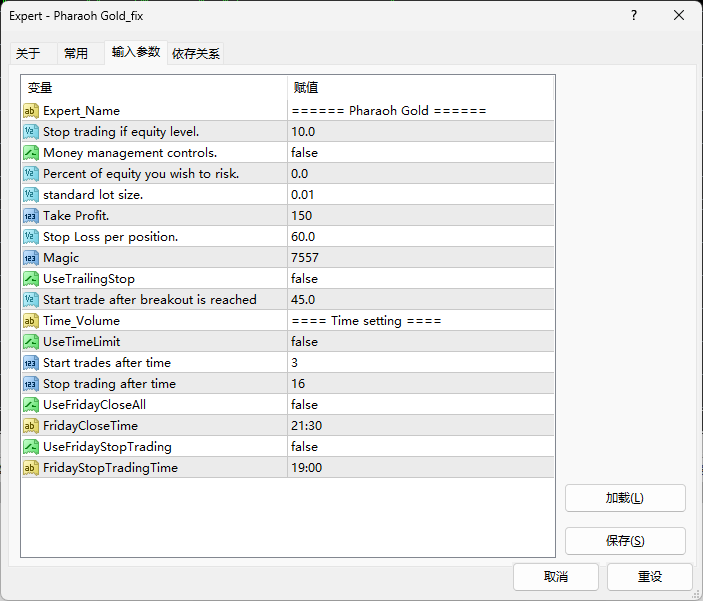
Task: Click the string icon beside Time_Volume
Action: 30,321
